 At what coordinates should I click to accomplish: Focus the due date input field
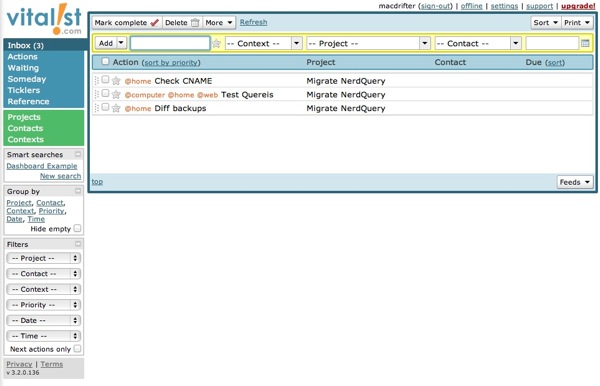(x=552, y=43)
